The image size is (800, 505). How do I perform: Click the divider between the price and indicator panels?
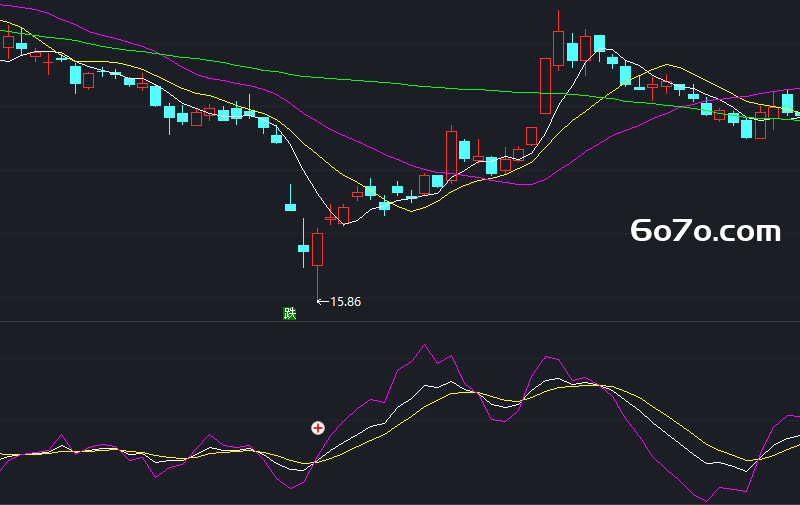pos(400,321)
